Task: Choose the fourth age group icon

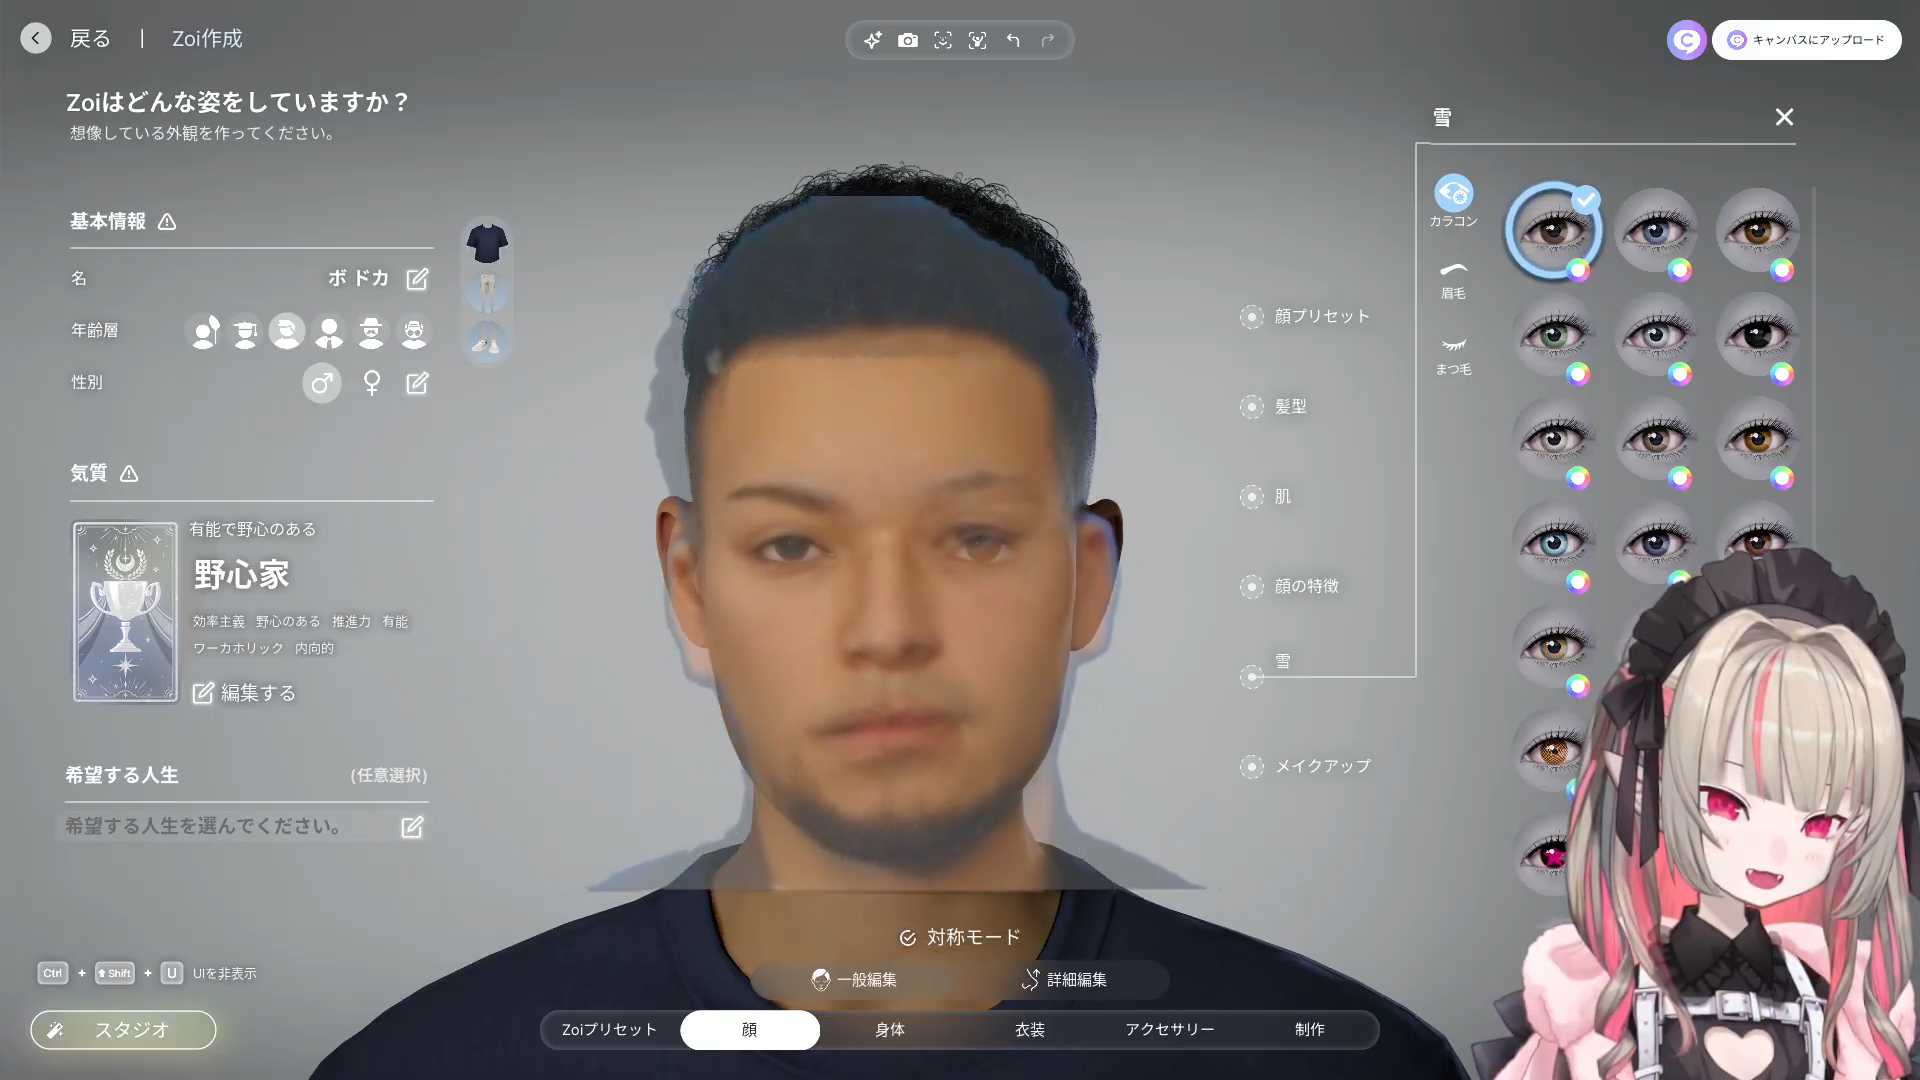Action: (329, 331)
